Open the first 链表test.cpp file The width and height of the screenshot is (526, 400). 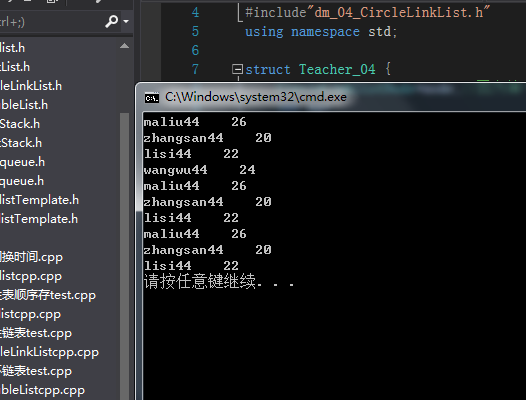coord(36,333)
